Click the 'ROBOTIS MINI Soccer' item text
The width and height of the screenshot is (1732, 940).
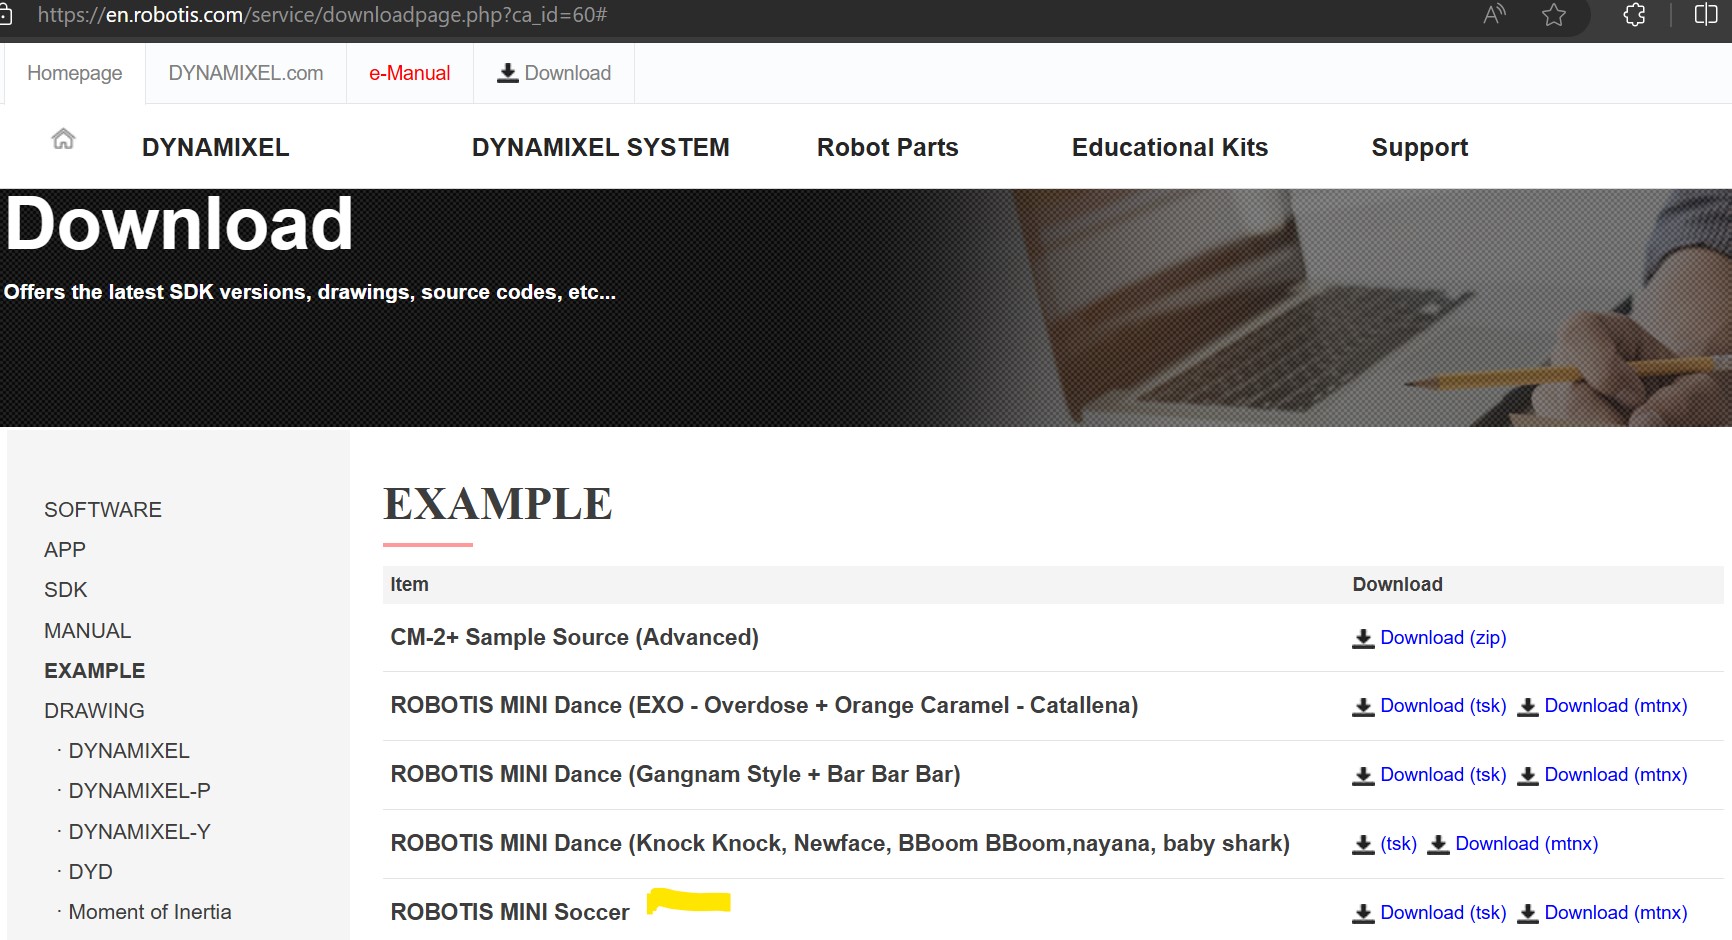510,912
